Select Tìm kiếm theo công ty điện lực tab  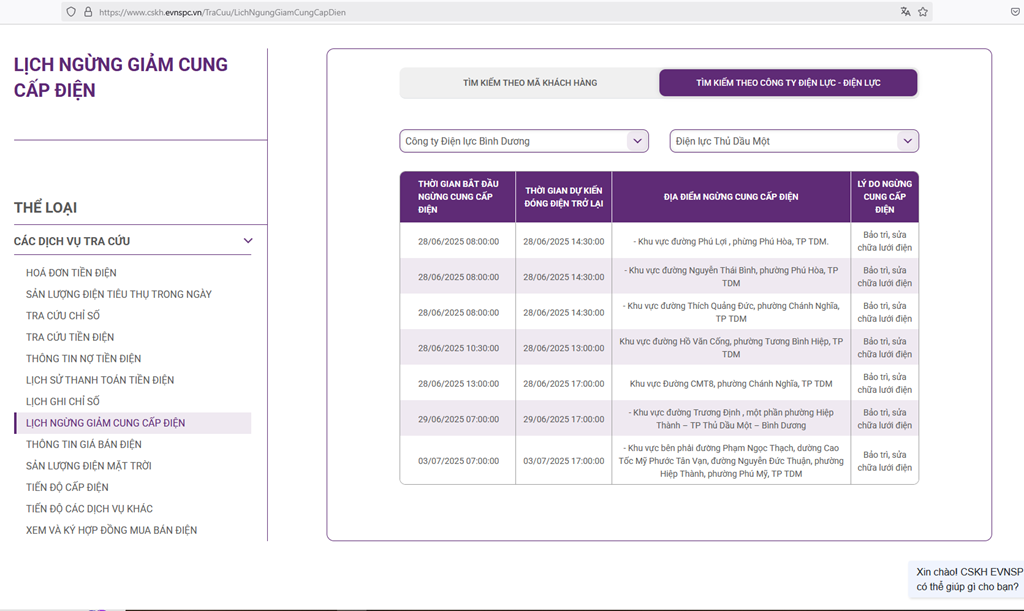coord(788,83)
